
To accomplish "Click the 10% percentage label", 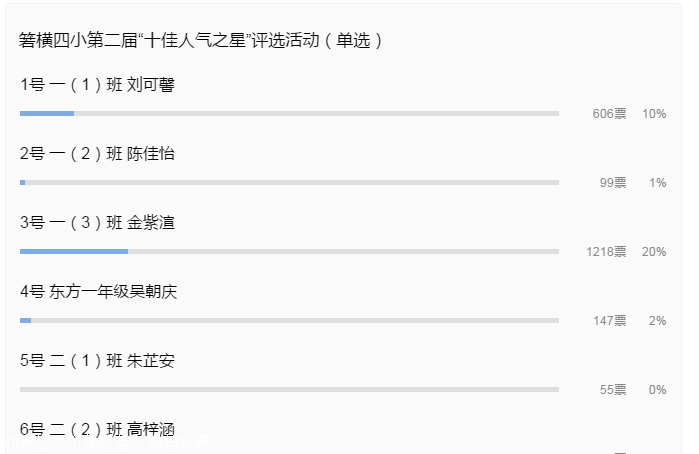I will [x=654, y=114].
